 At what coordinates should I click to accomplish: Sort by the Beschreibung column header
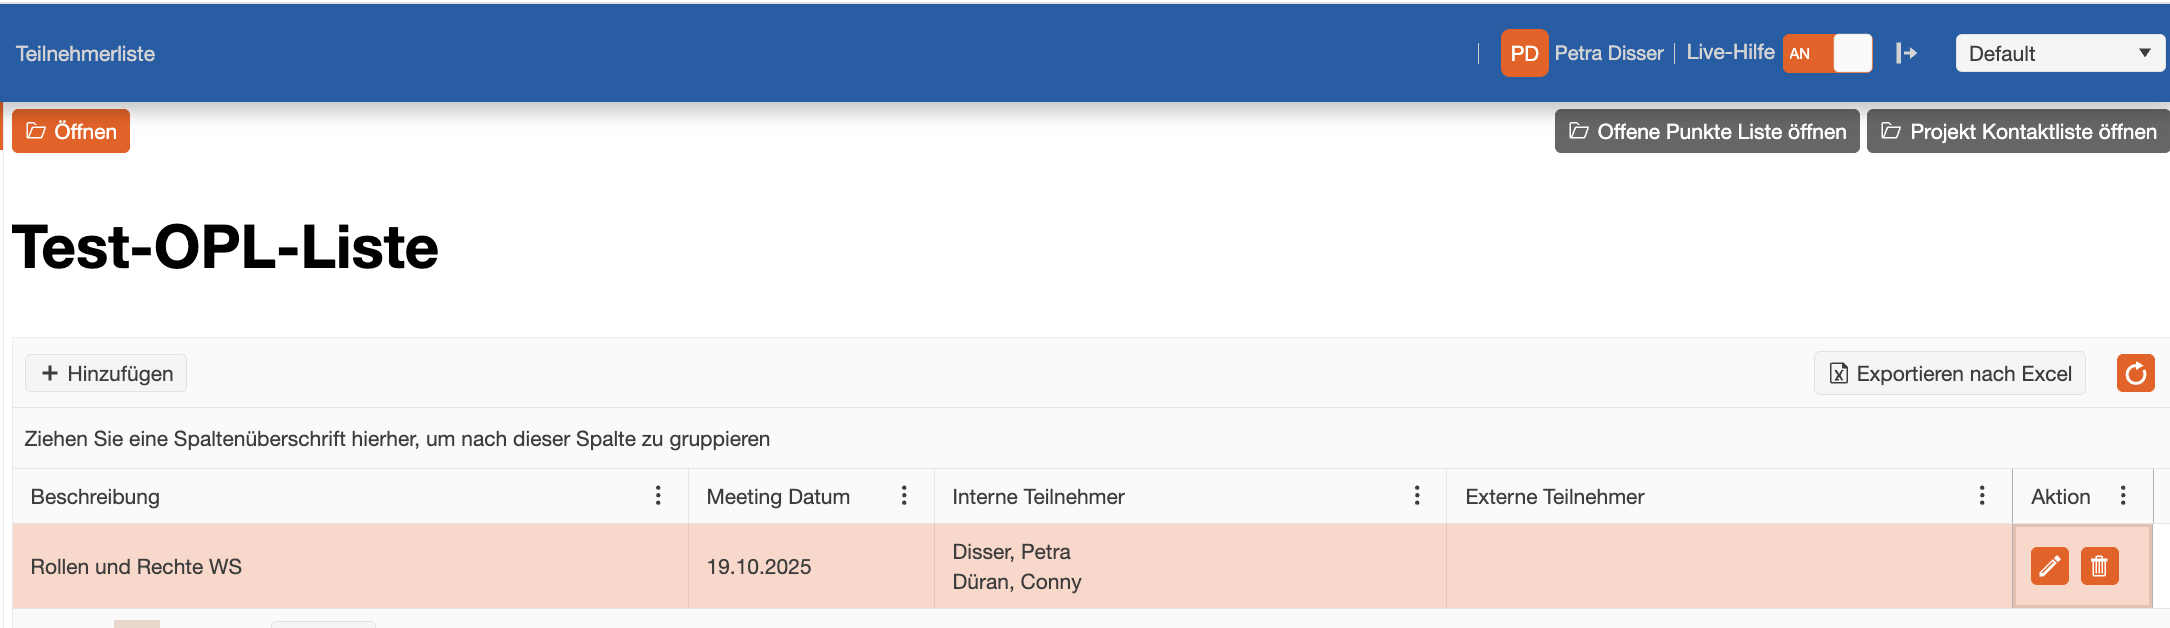click(x=95, y=496)
